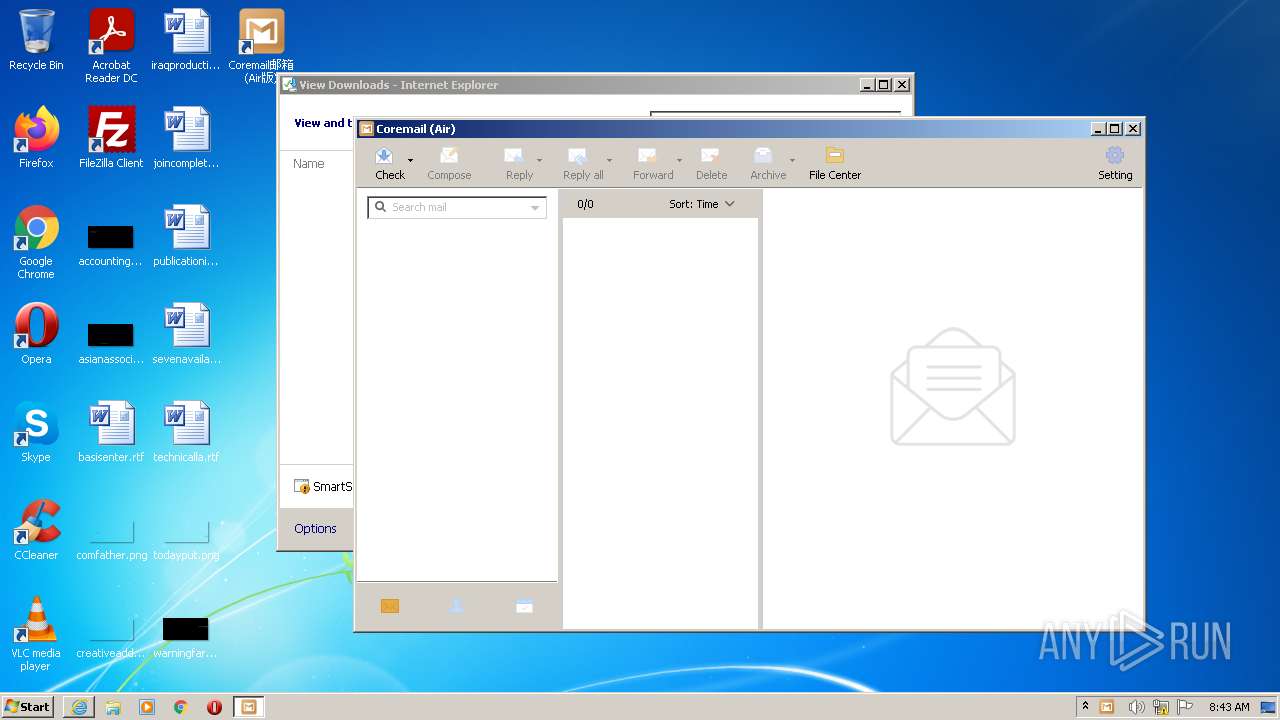Click the volume icon in system tray
1280x720 pixels.
[x=1136, y=707]
